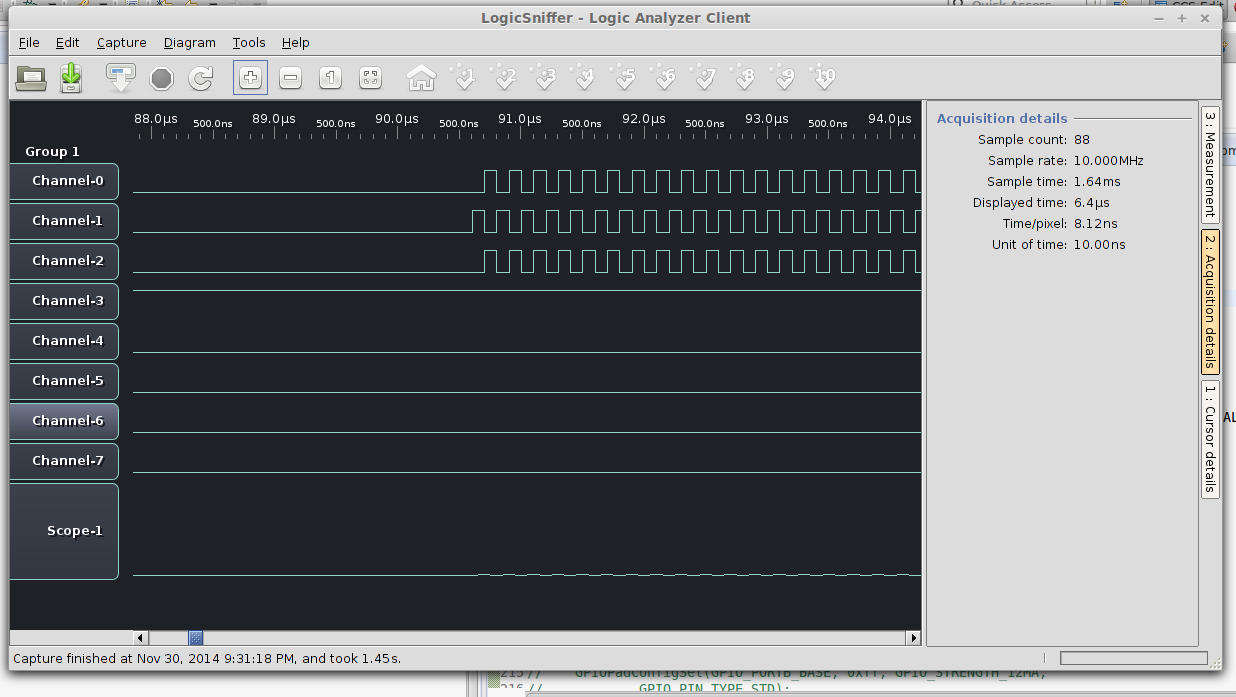1236x697 pixels.
Task: Jump to cursor 9
Action: (785, 77)
